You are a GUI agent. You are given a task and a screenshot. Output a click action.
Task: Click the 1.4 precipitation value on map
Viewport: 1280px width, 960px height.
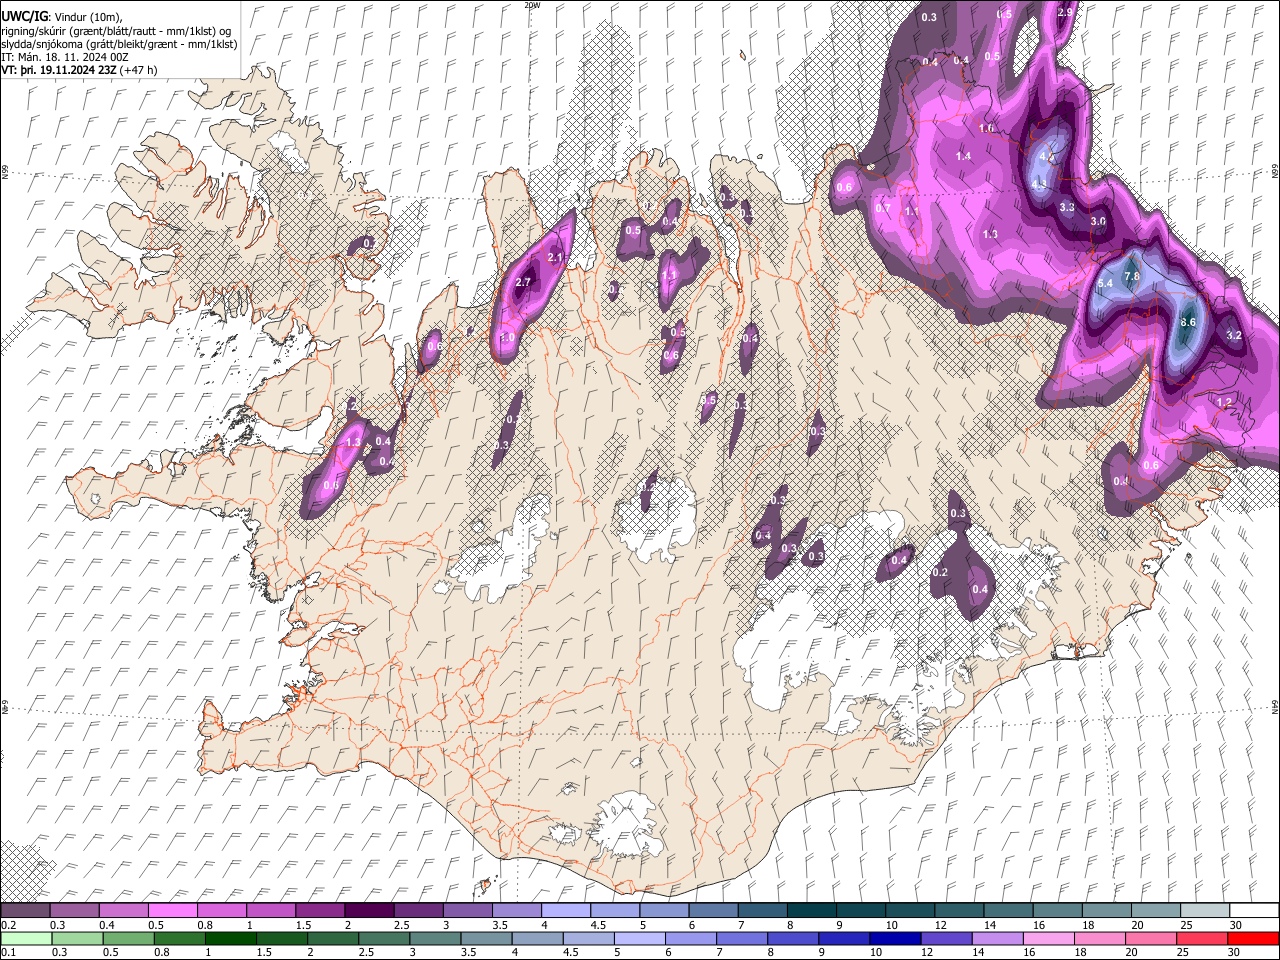963,156
